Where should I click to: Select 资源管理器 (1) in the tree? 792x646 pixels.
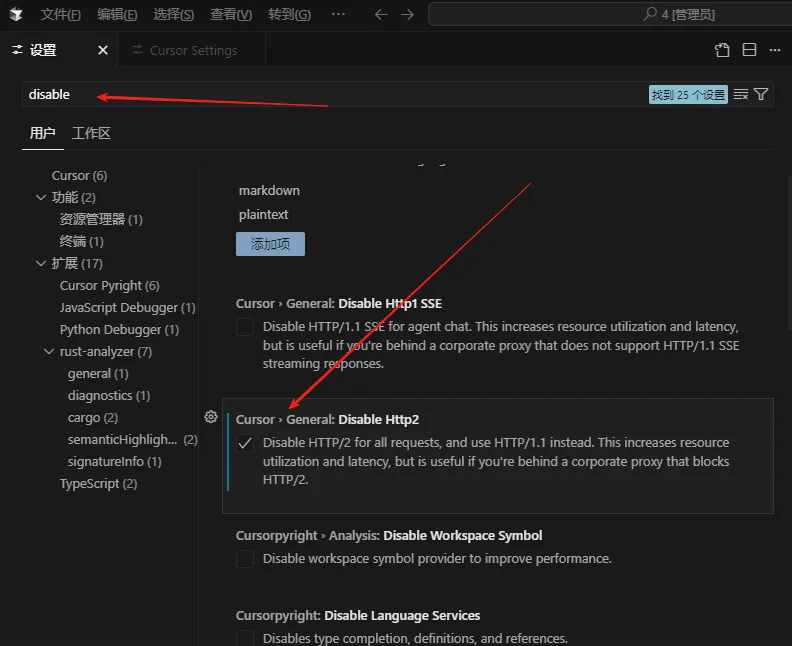[x=101, y=219]
